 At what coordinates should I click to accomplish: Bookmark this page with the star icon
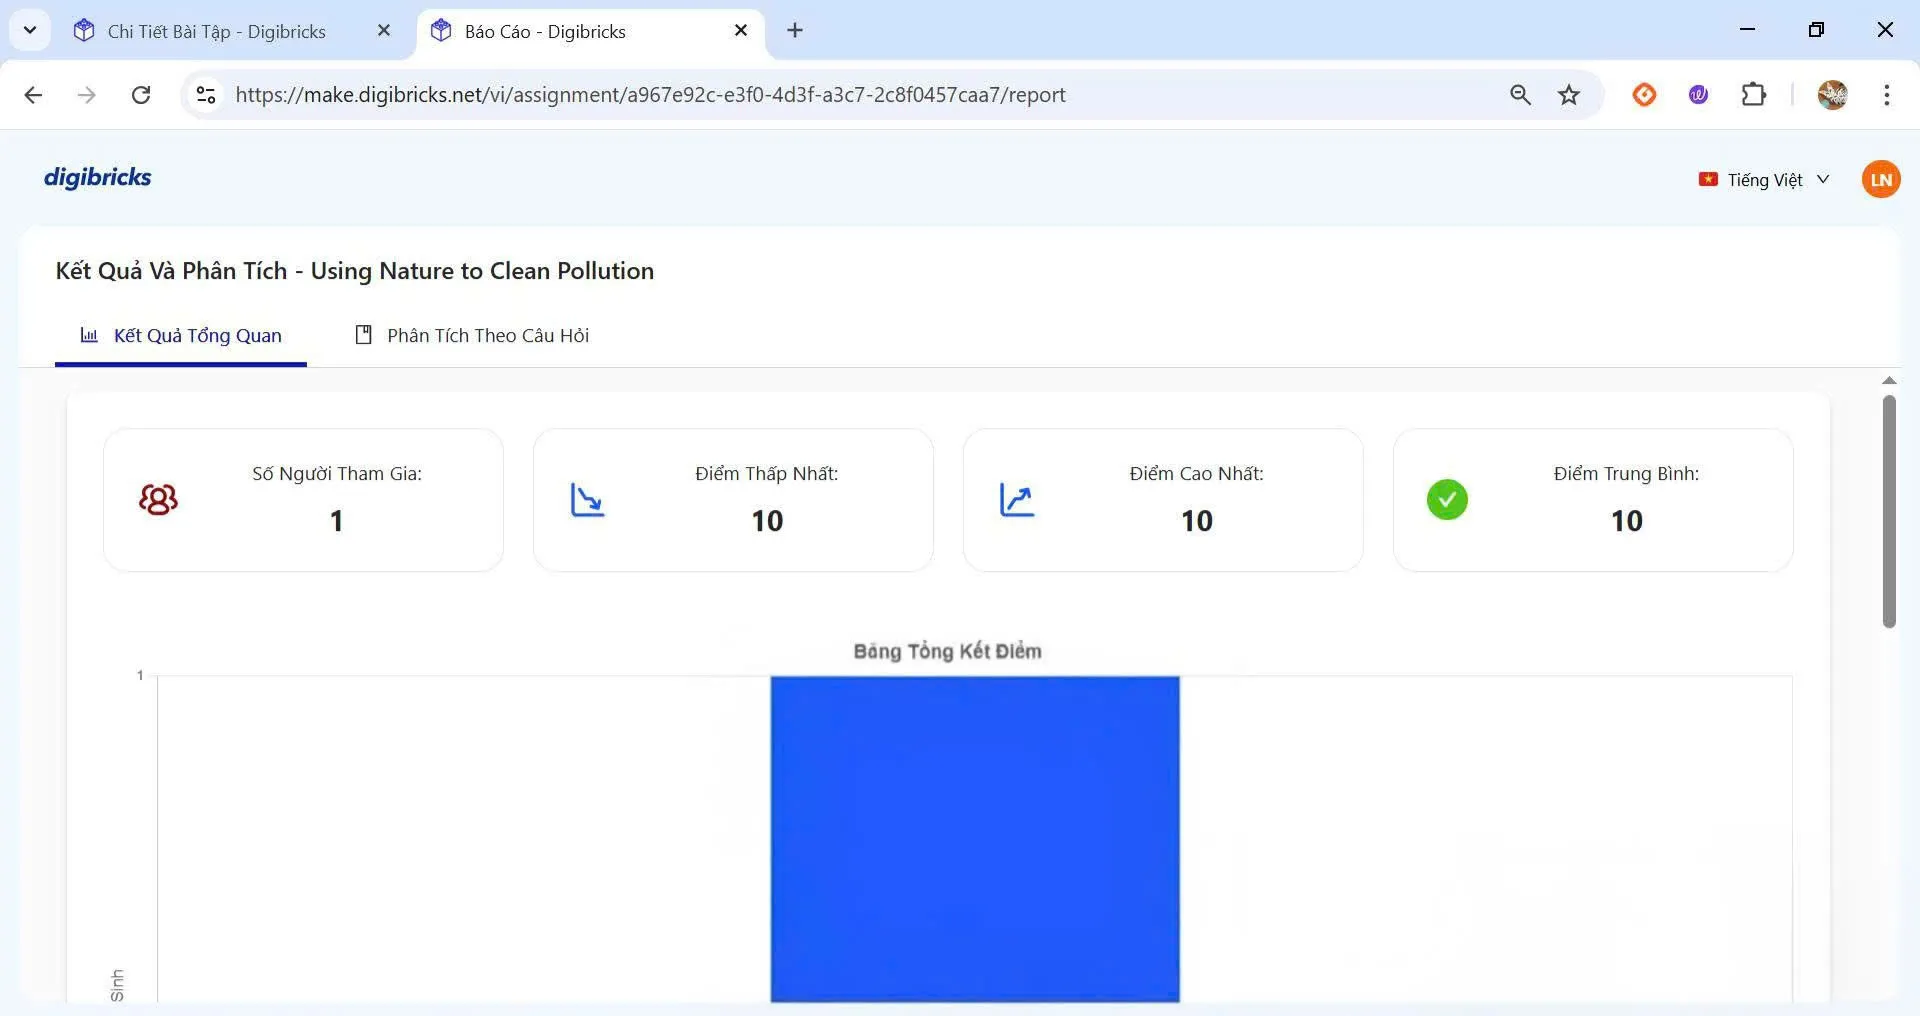pos(1568,95)
